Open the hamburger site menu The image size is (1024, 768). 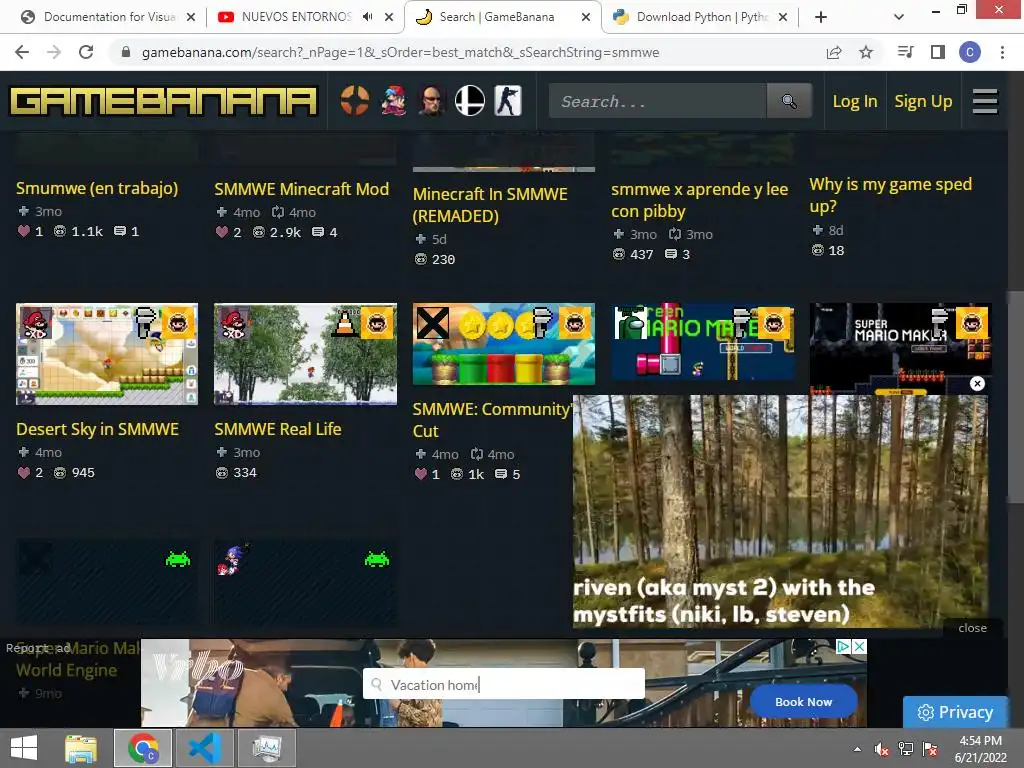coord(985,101)
